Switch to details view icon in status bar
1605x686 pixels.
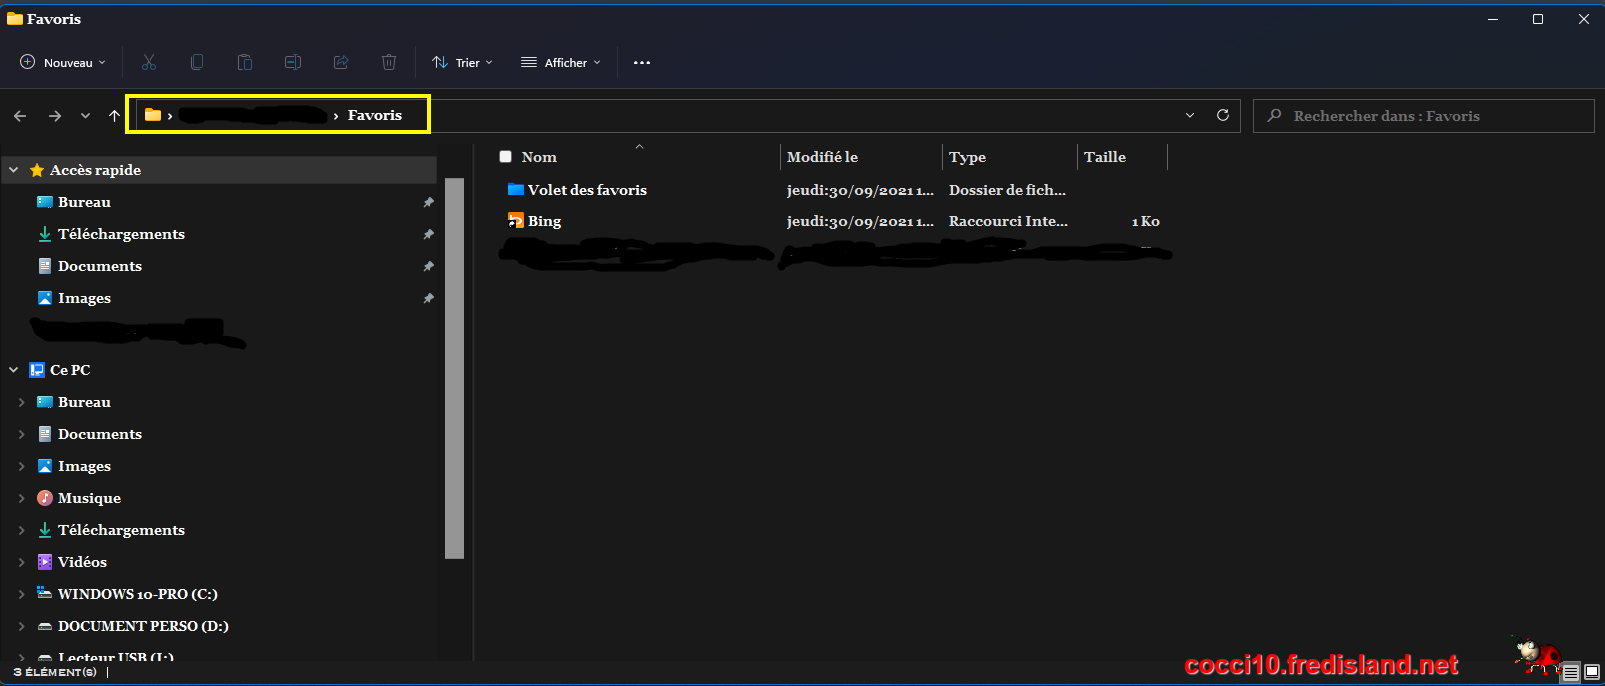pyautogui.click(x=1572, y=672)
